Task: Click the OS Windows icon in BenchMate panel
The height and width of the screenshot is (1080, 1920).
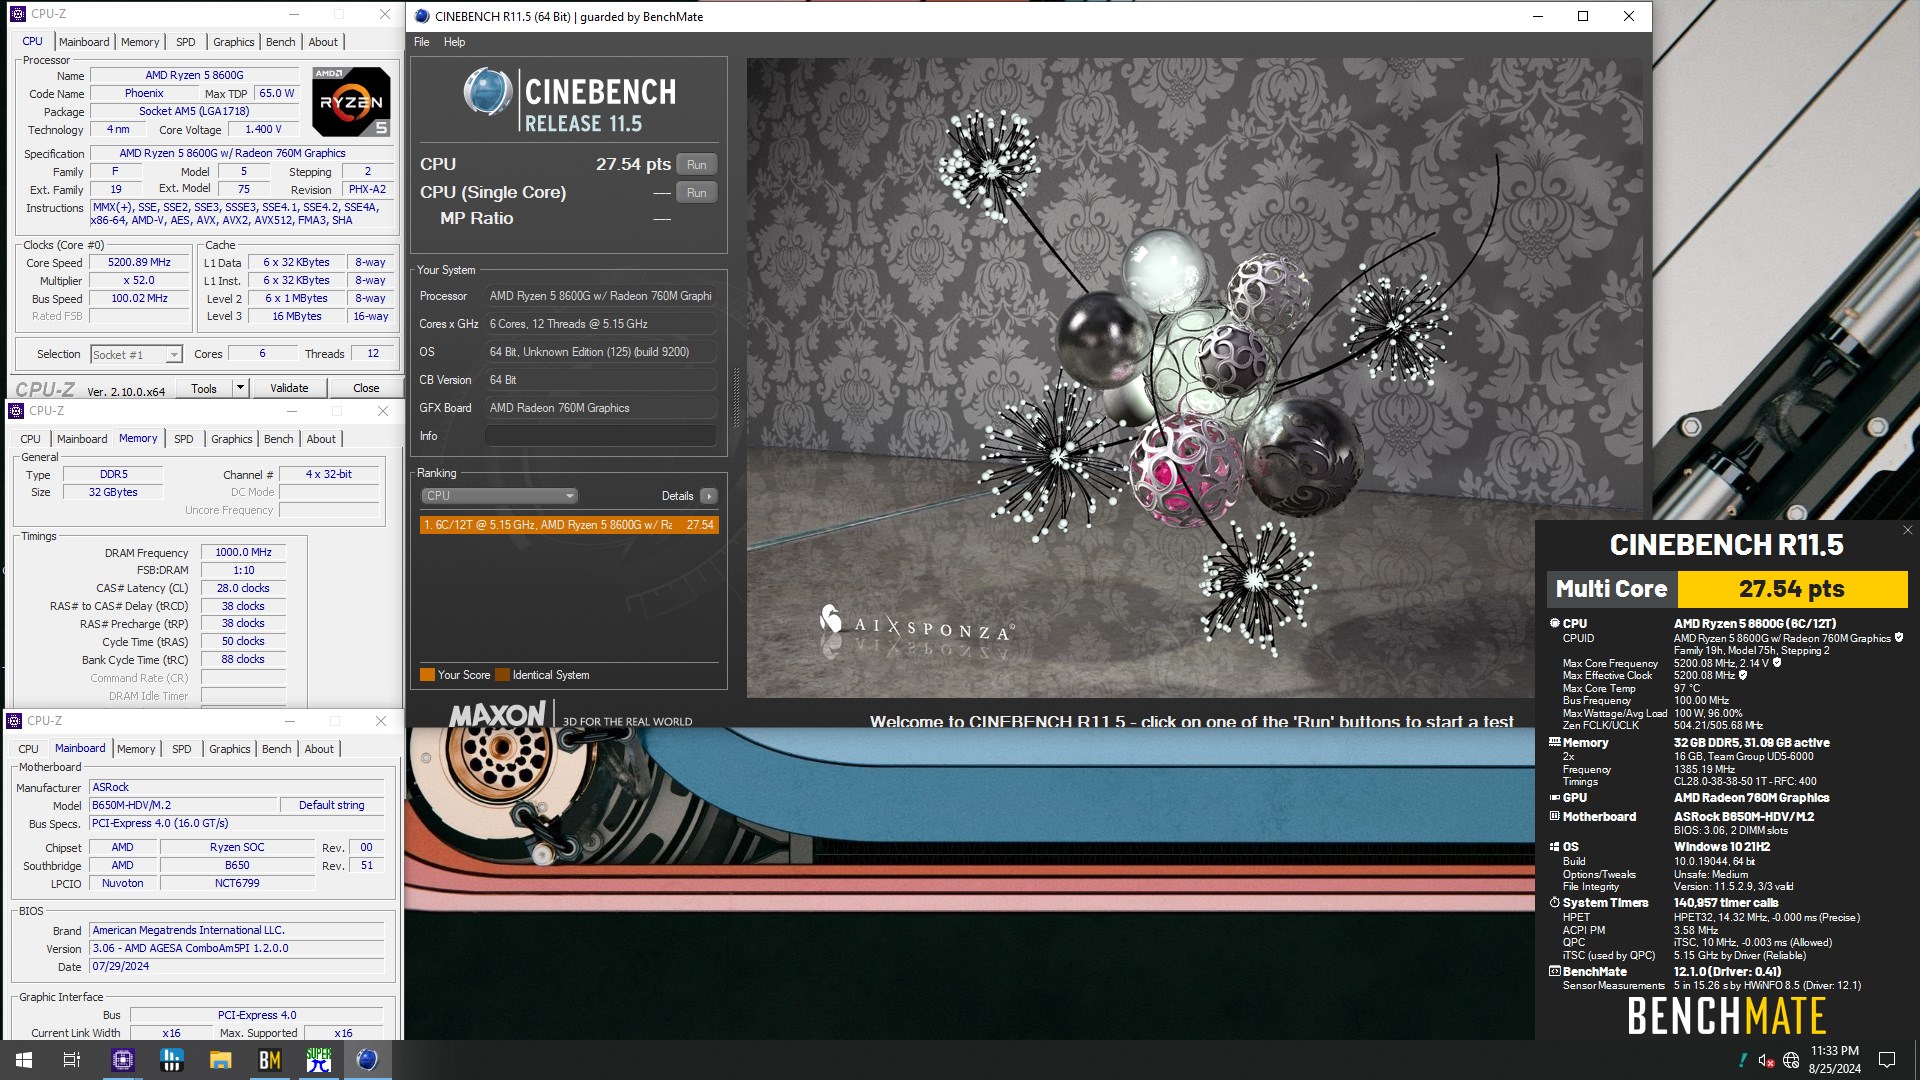Action: pos(1554,846)
